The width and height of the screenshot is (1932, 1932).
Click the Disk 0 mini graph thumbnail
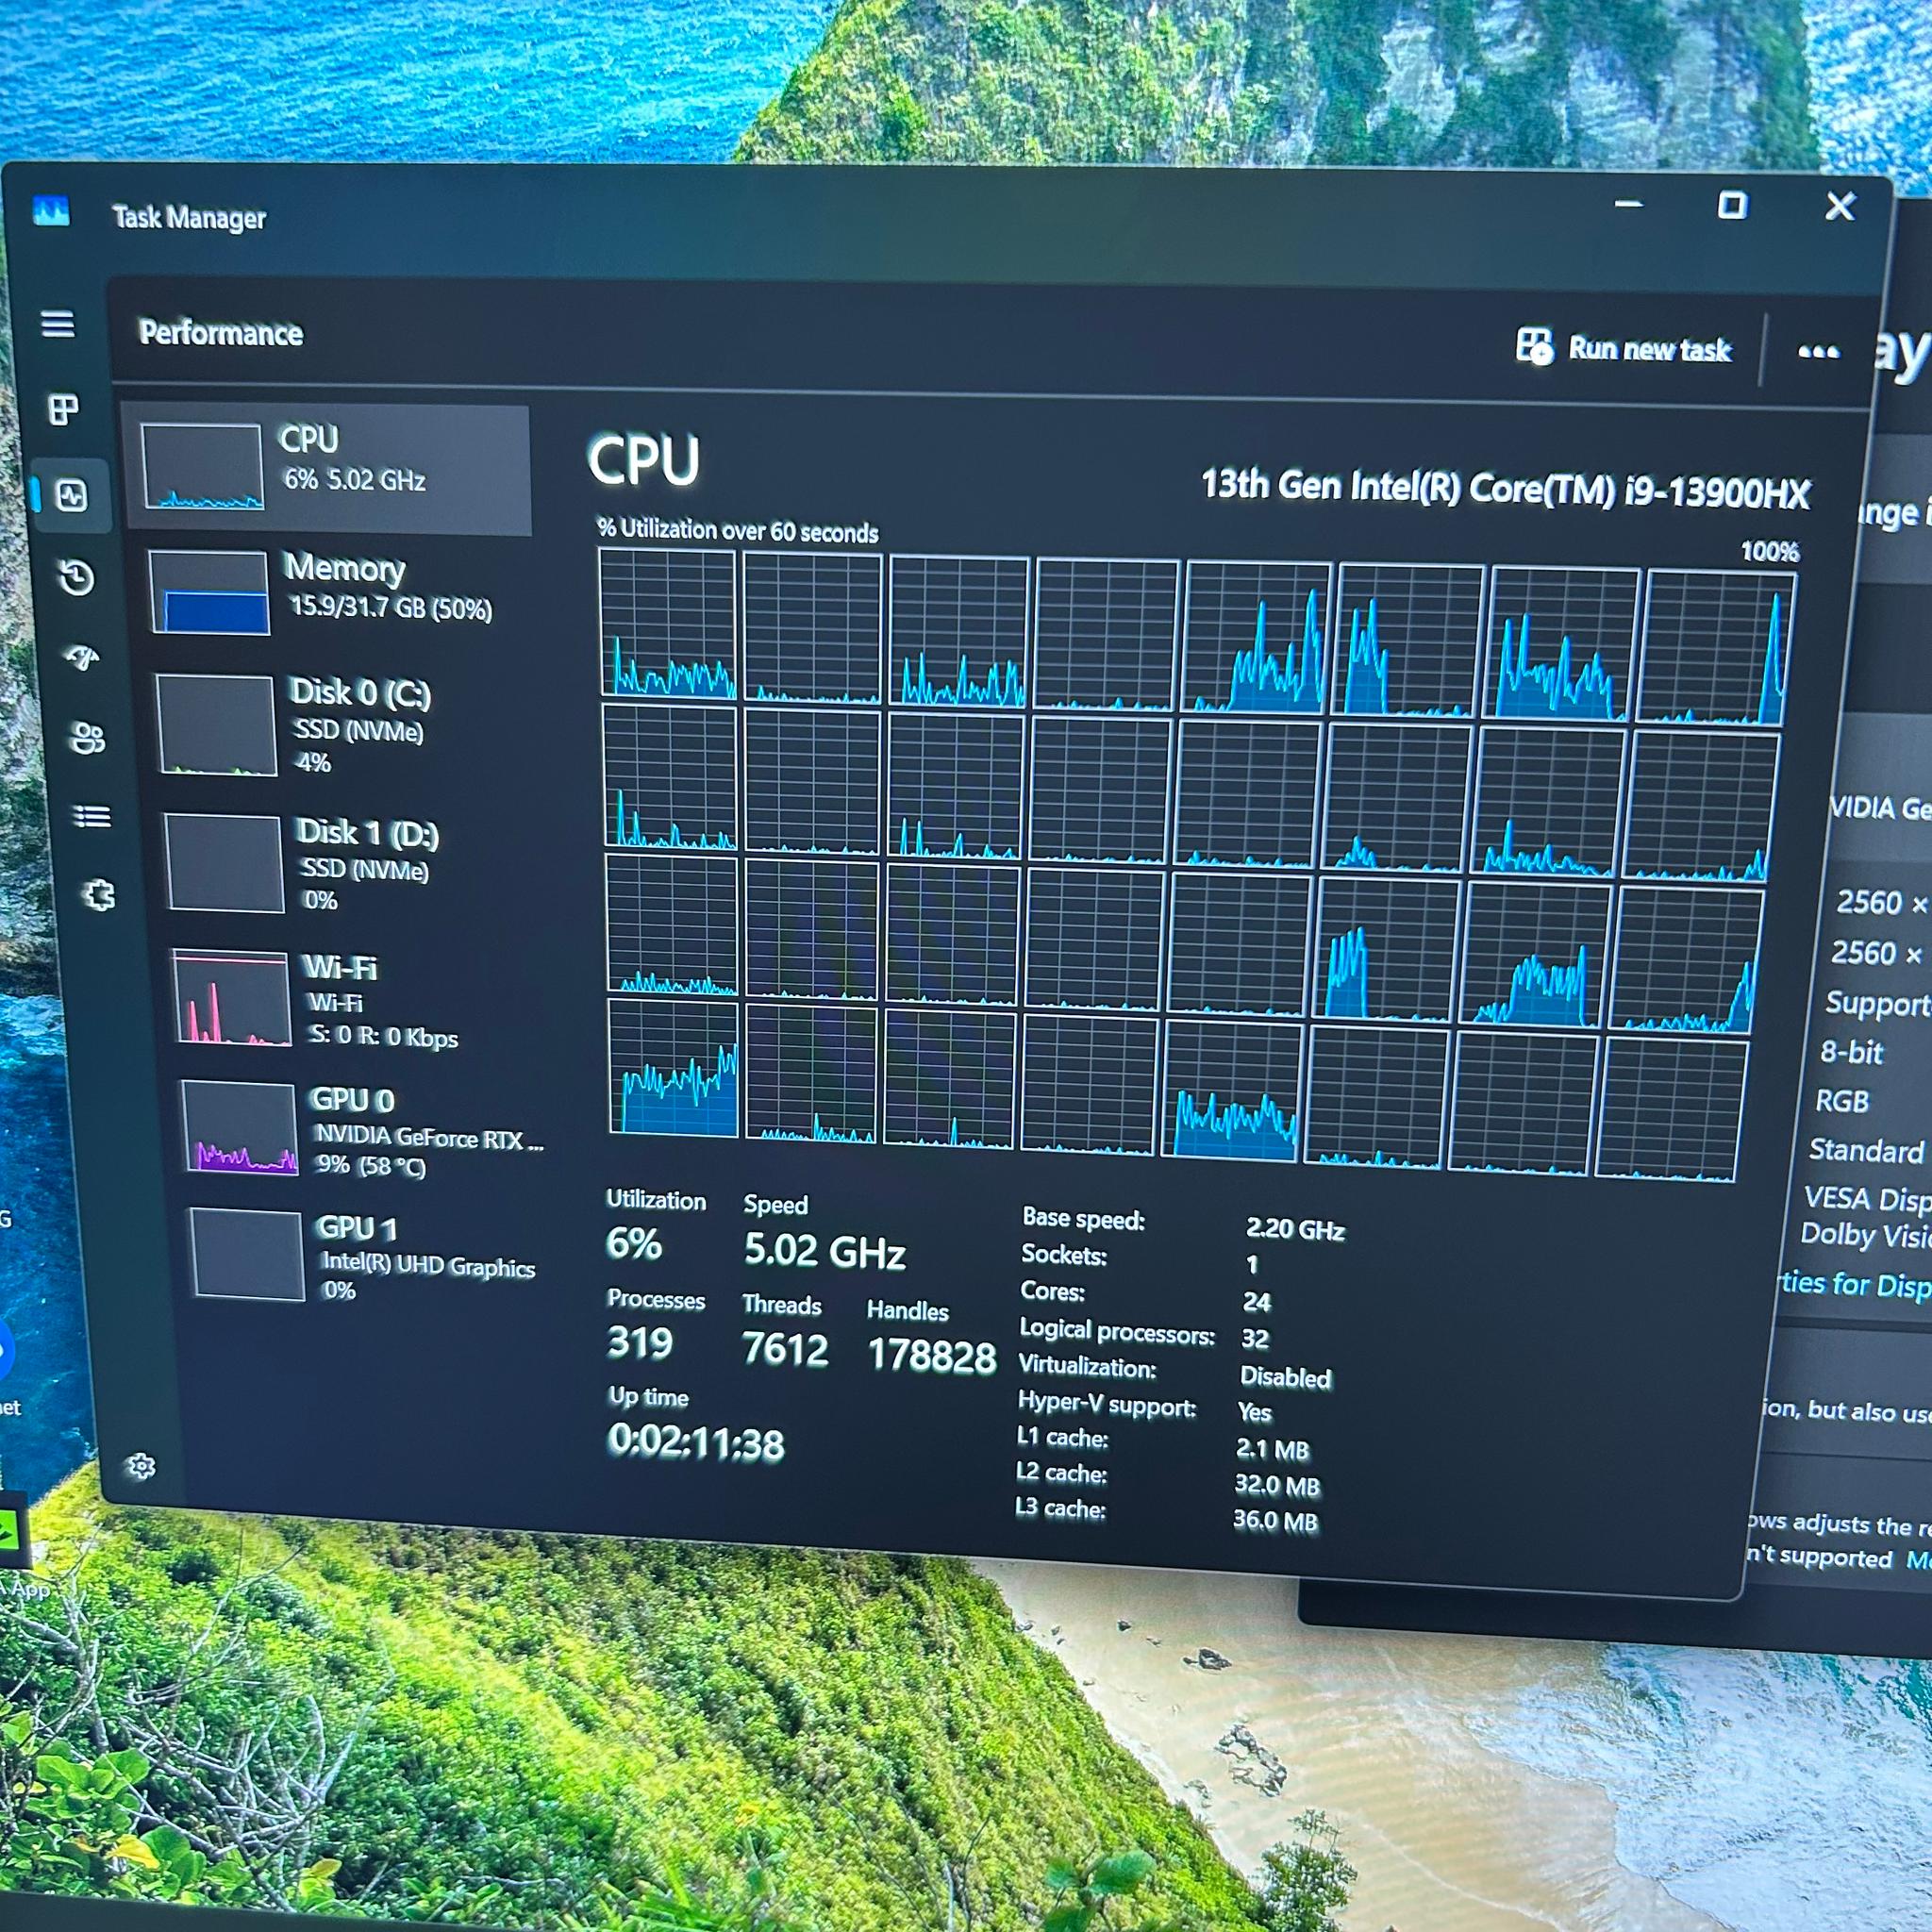pyautogui.click(x=217, y=726)
